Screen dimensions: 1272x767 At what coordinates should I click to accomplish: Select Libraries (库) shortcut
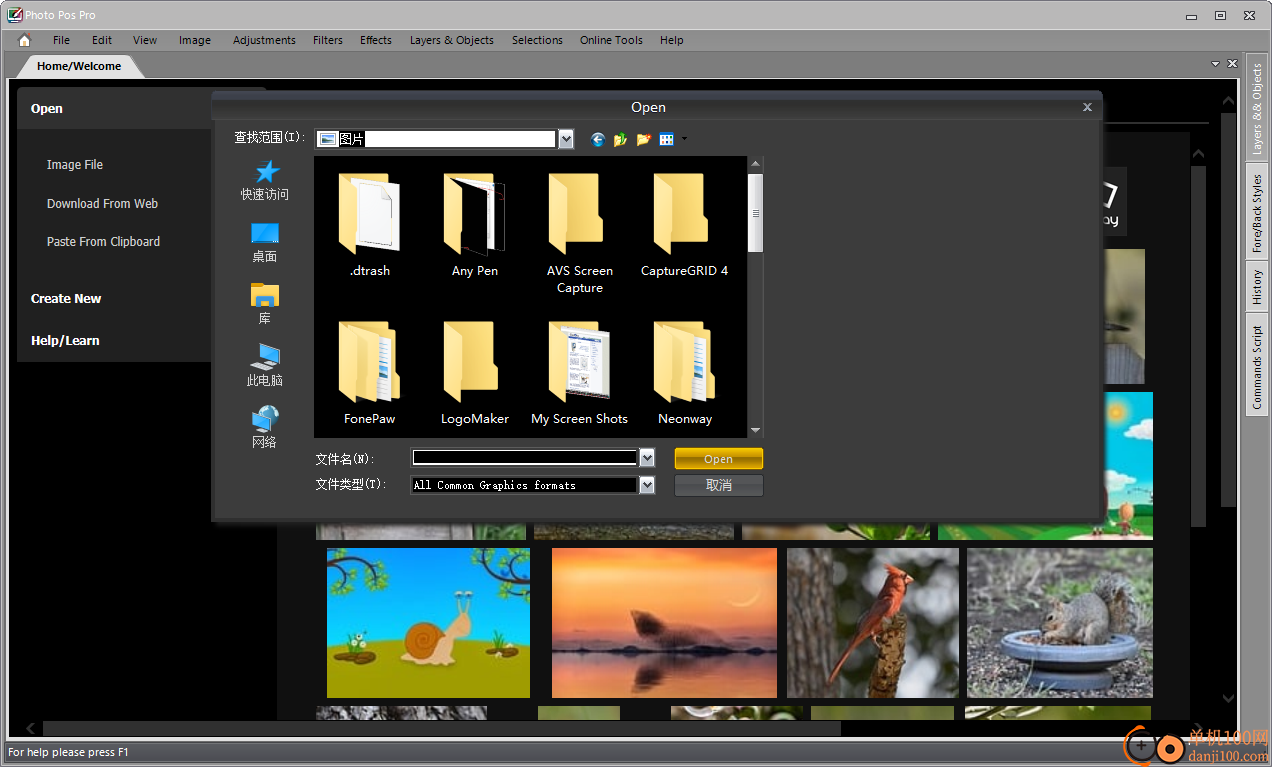tap(265, 305)
